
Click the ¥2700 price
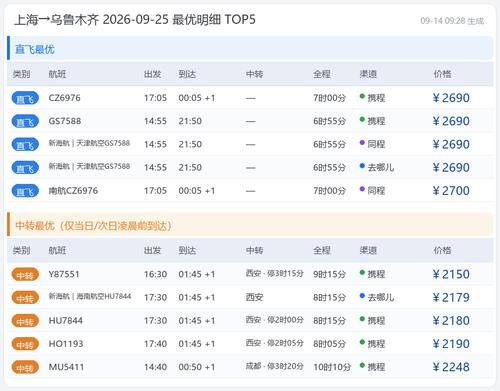click(451, 191)
